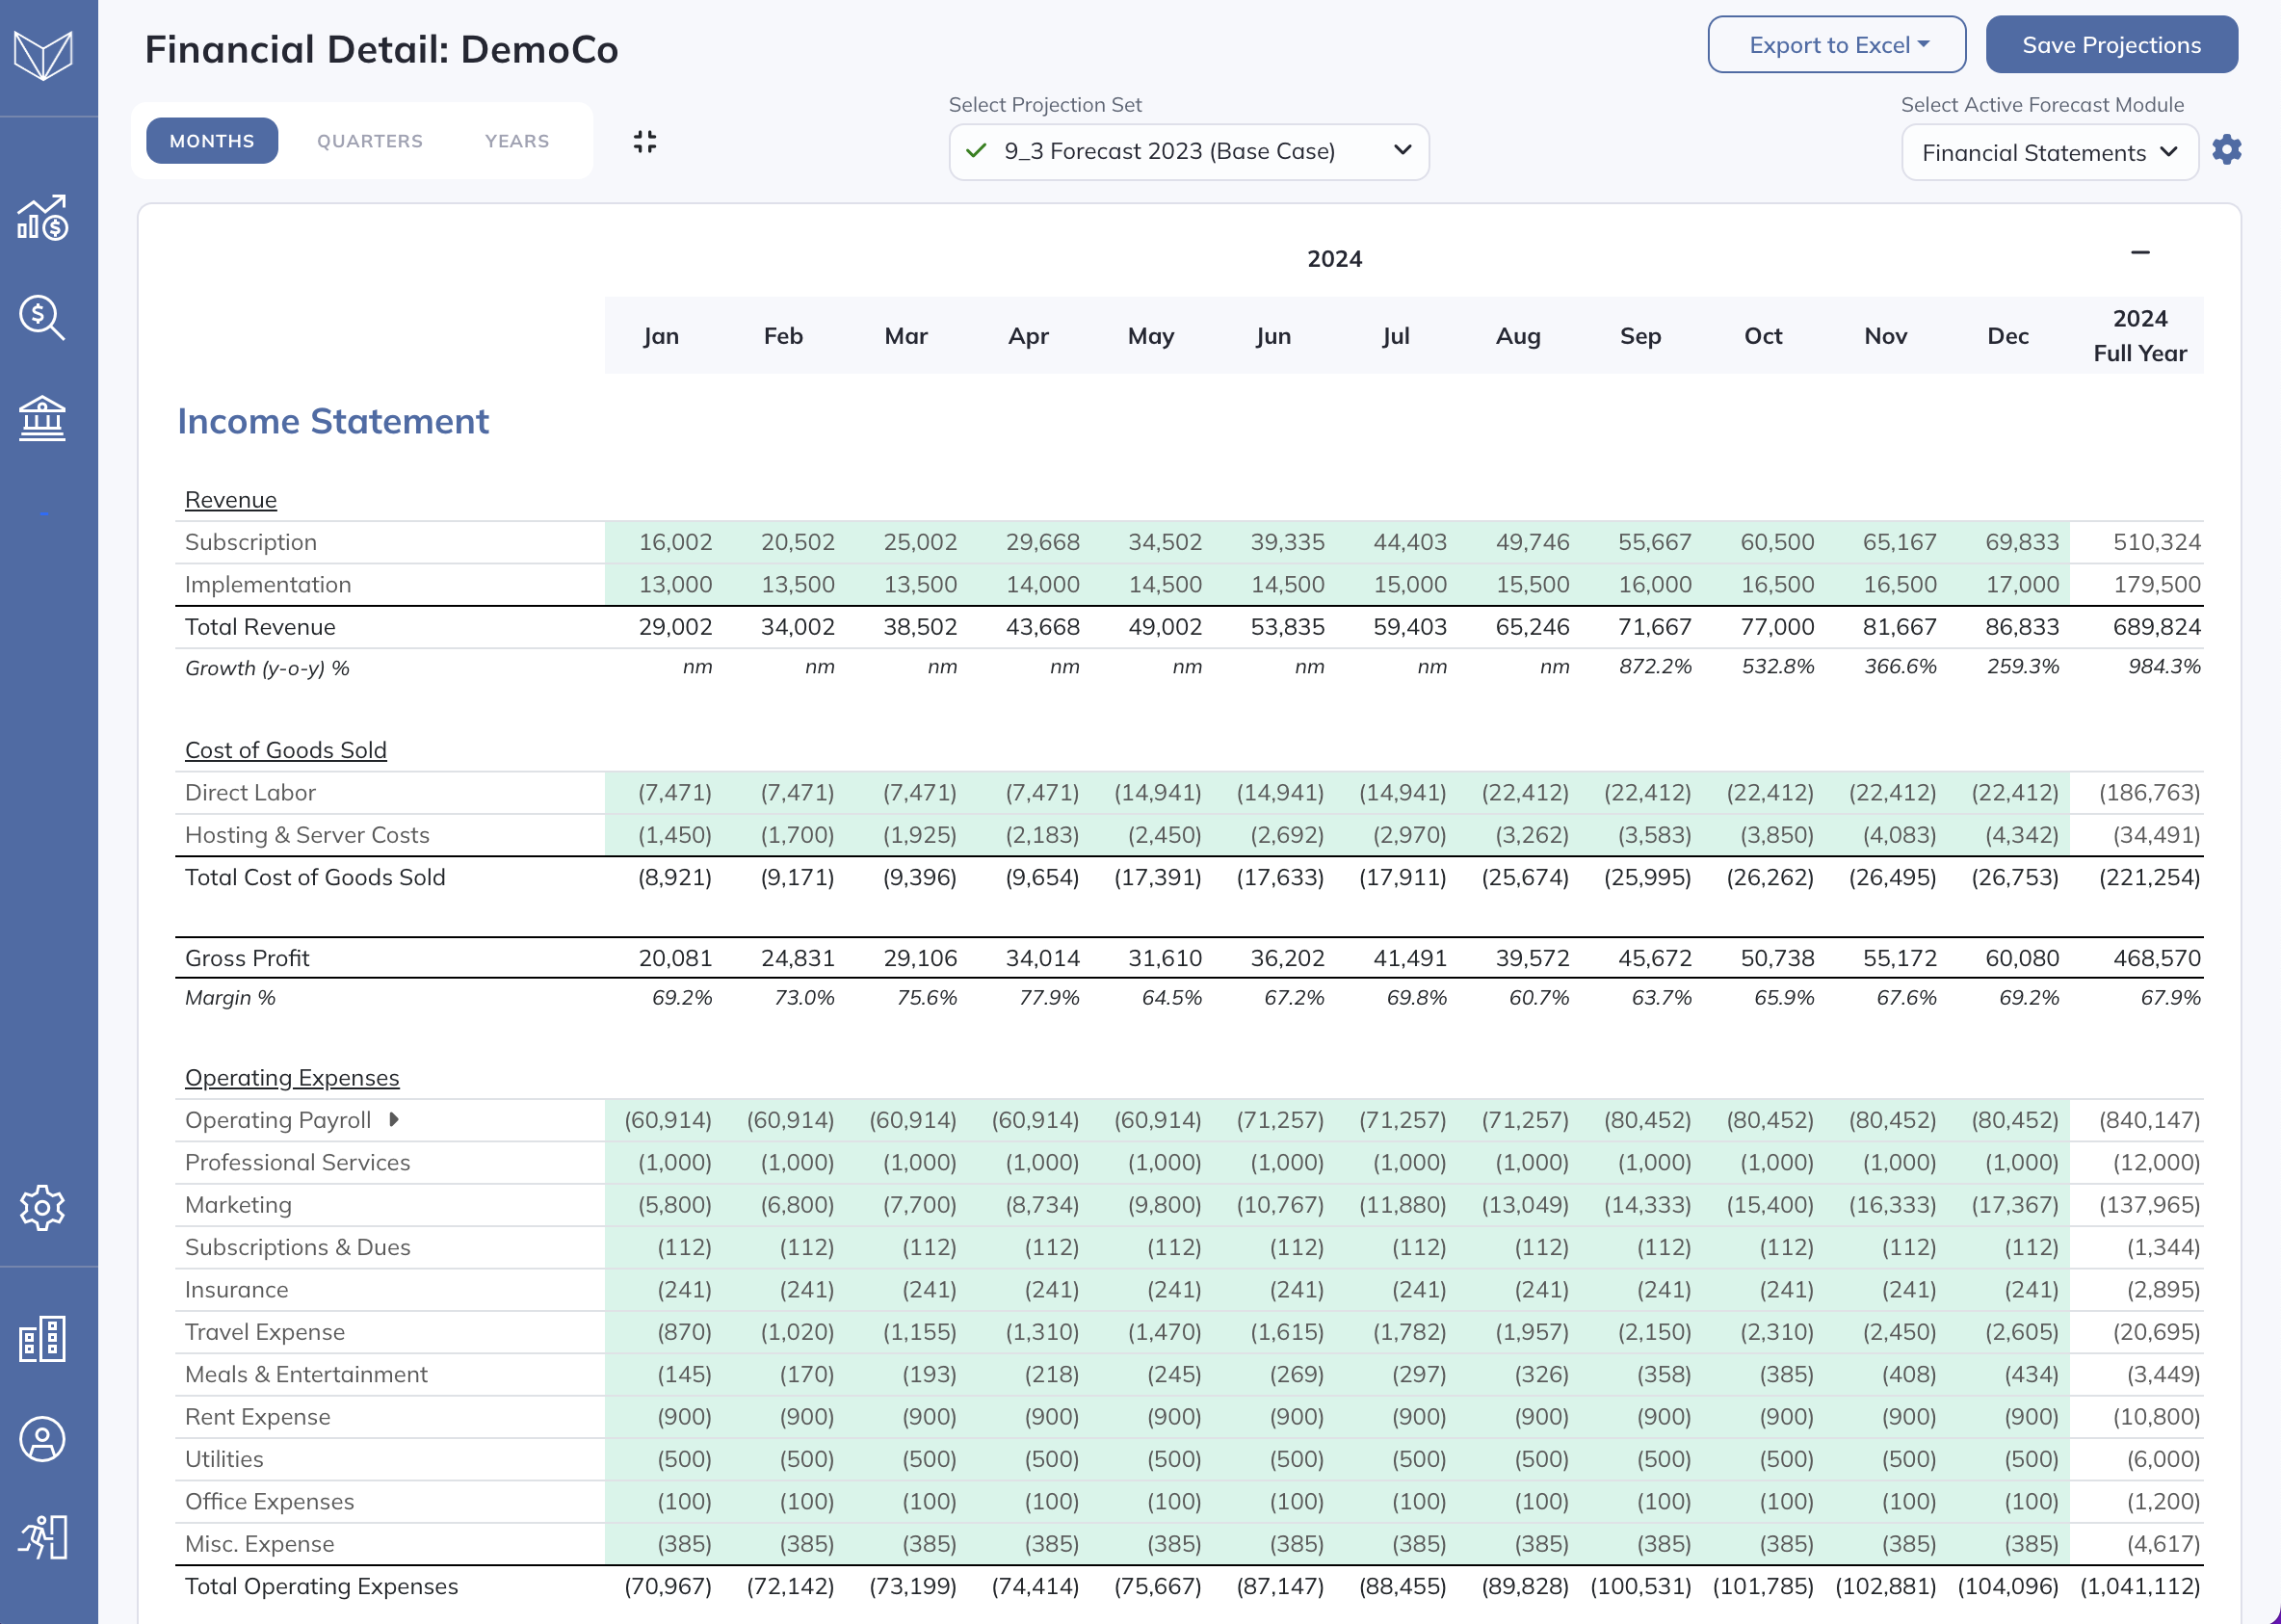Click the Save Projections button

click(x=2111, y=44)
